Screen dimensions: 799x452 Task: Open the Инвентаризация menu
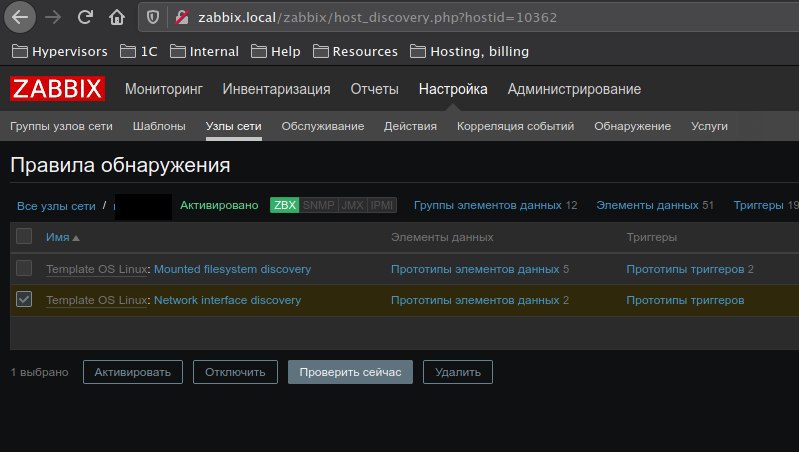(276, 89)
